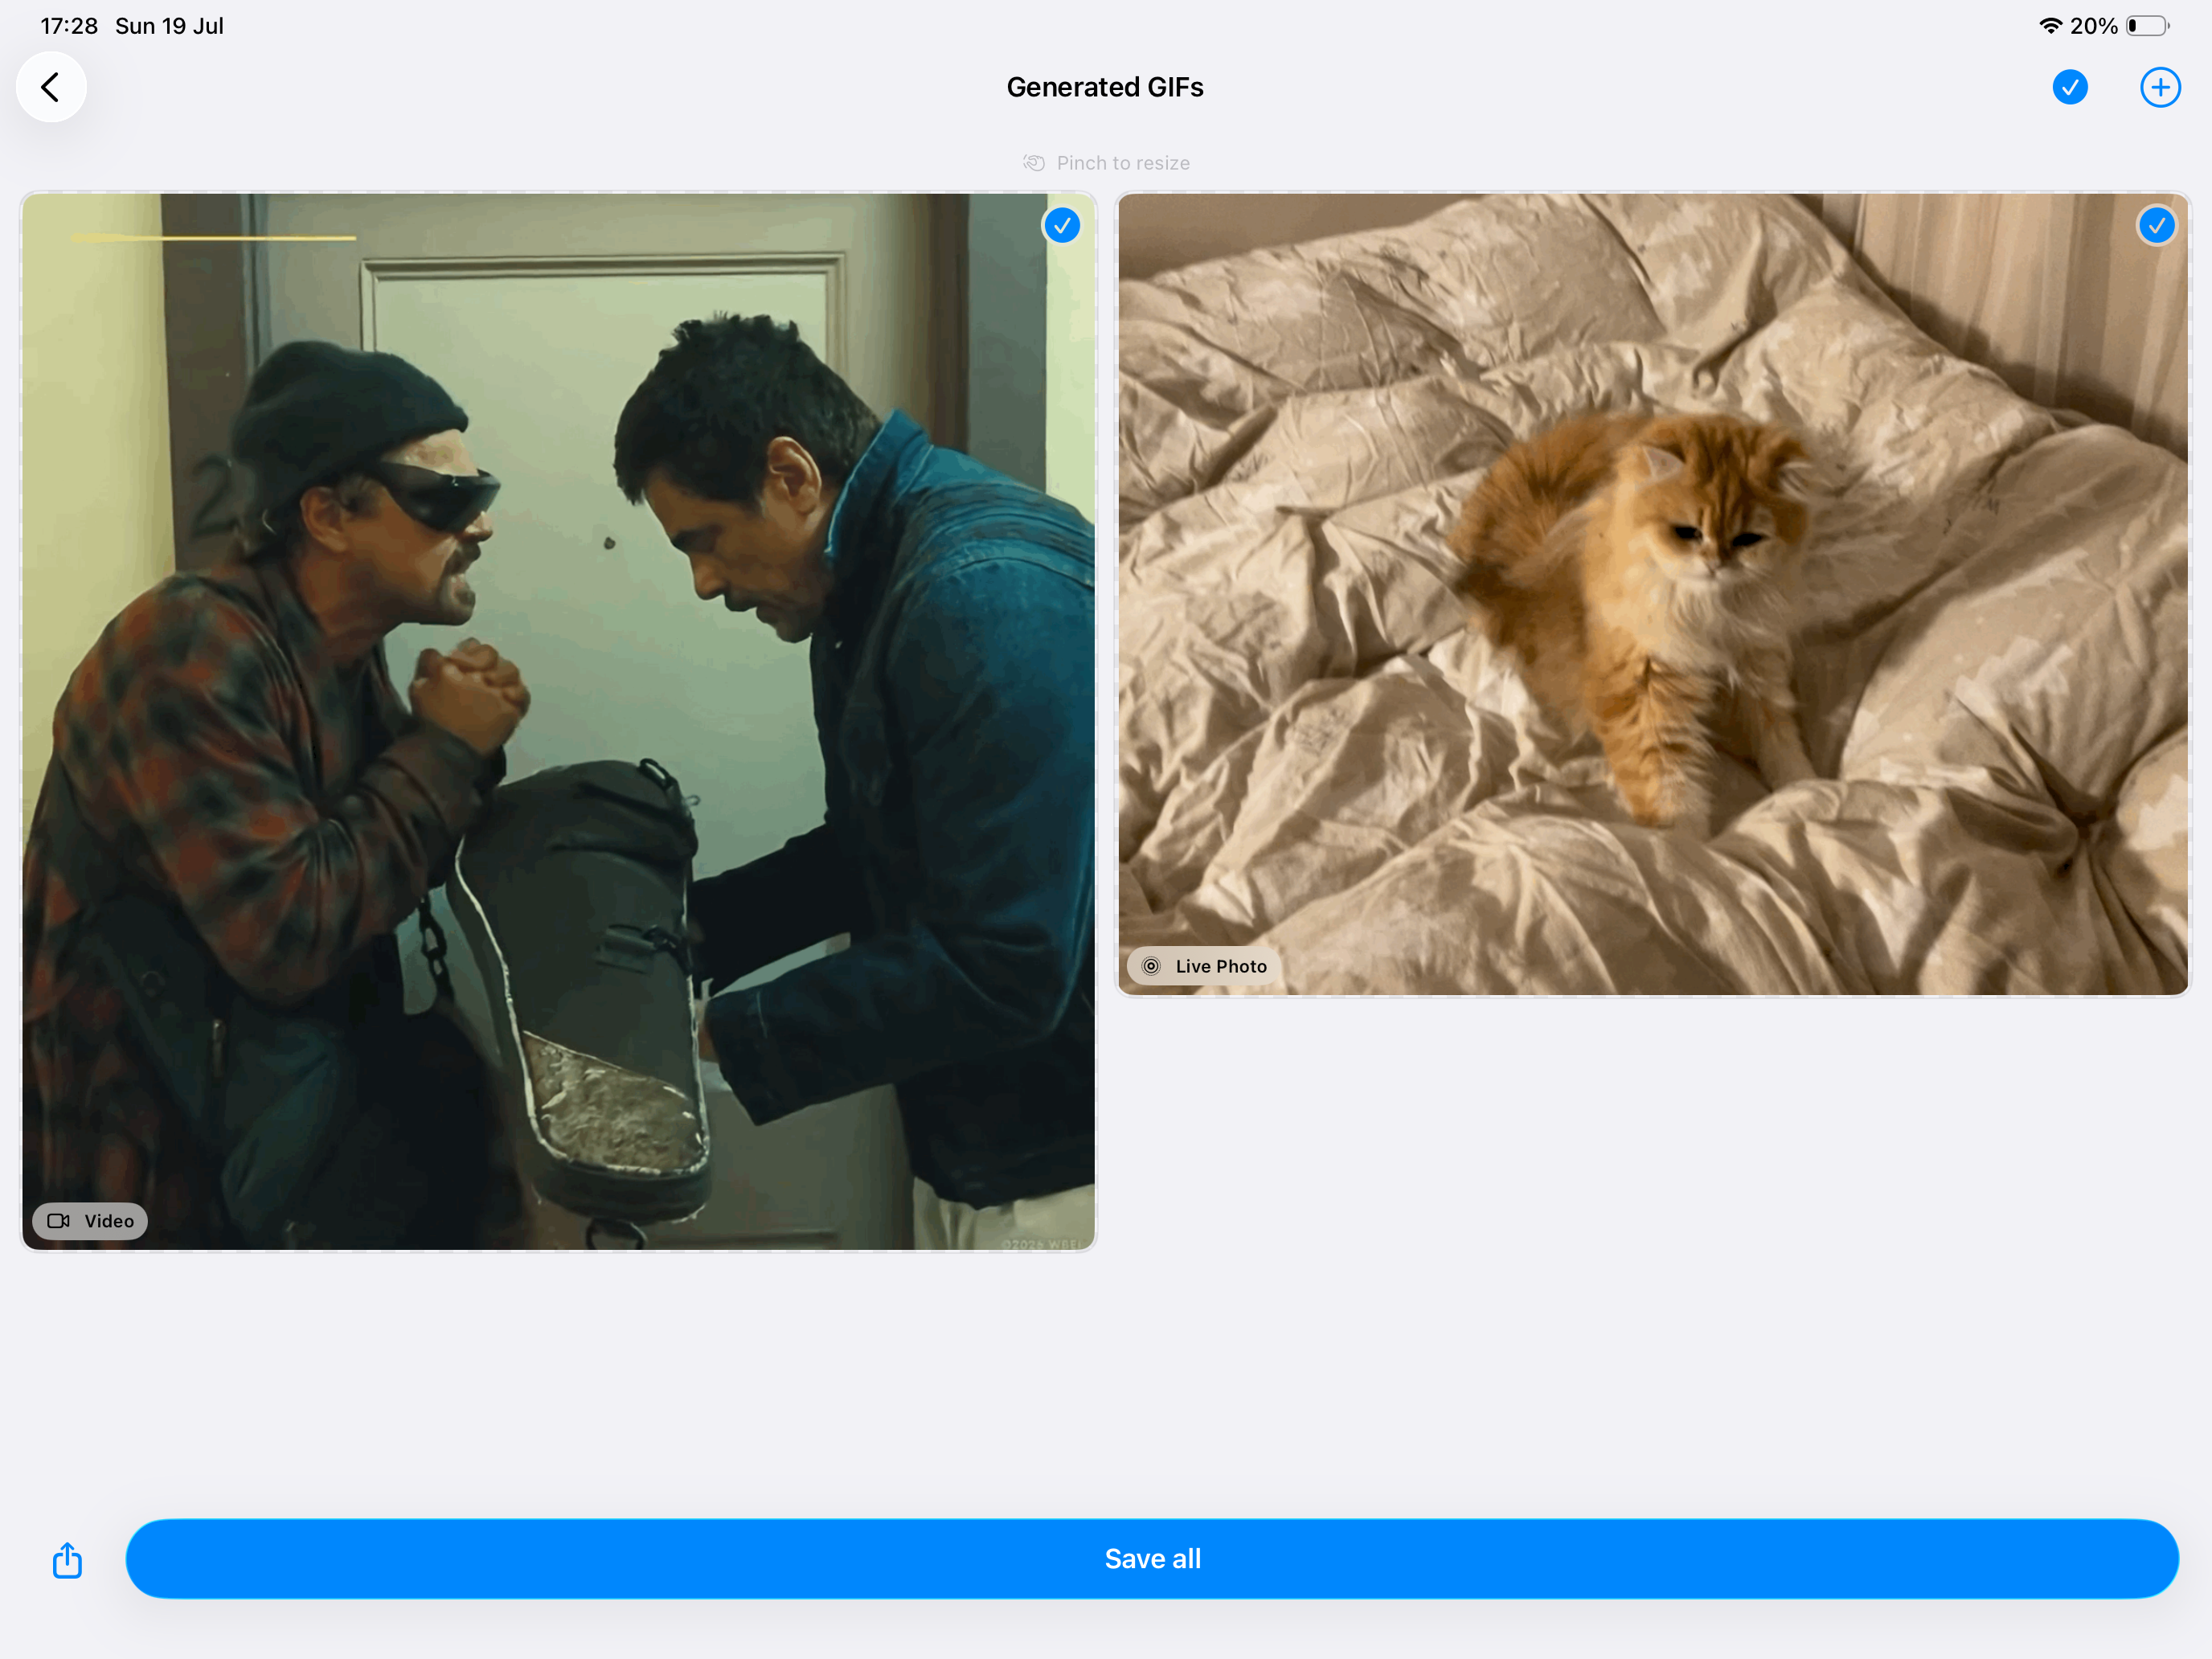Viewport: 2212px width, 1659px height.
Task: Add more media with the plus icon
Action: (2160, 87)
